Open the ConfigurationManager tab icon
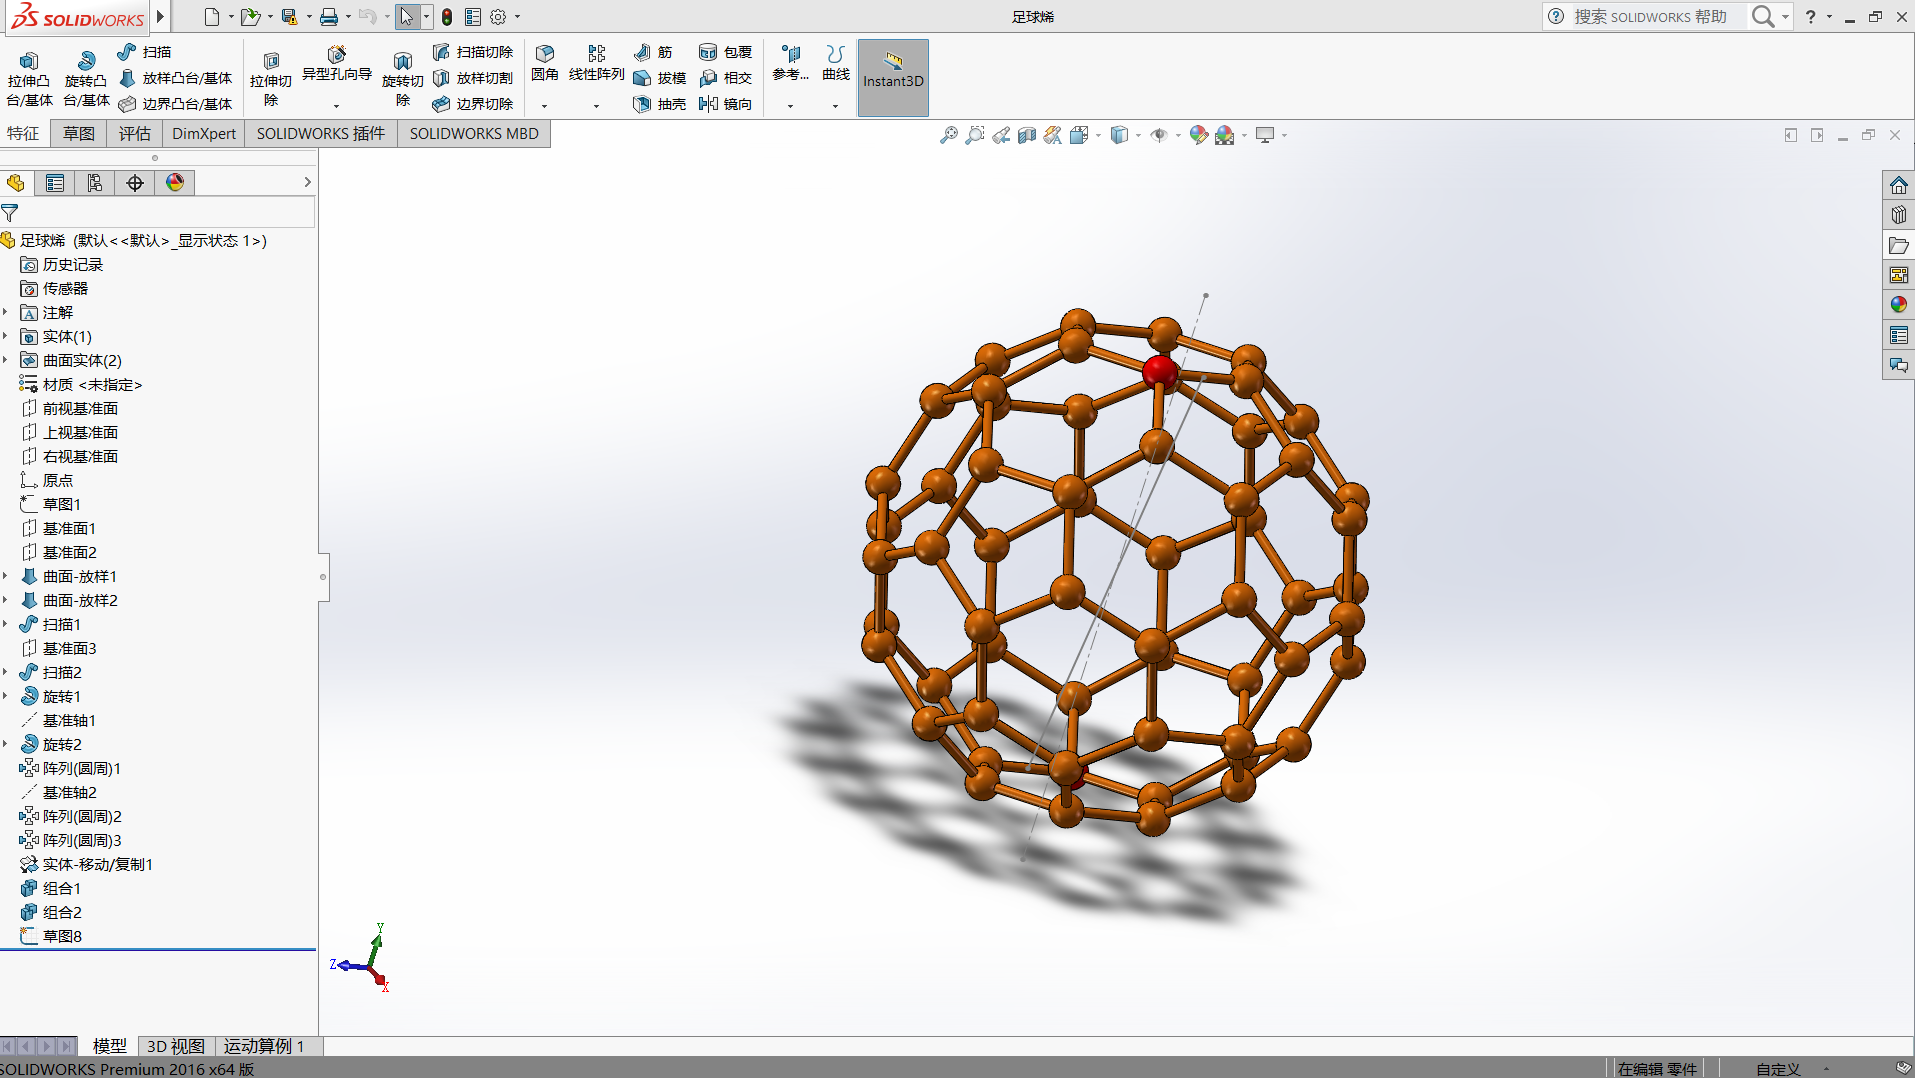Screen dimensions: 1915x1078 95,183
